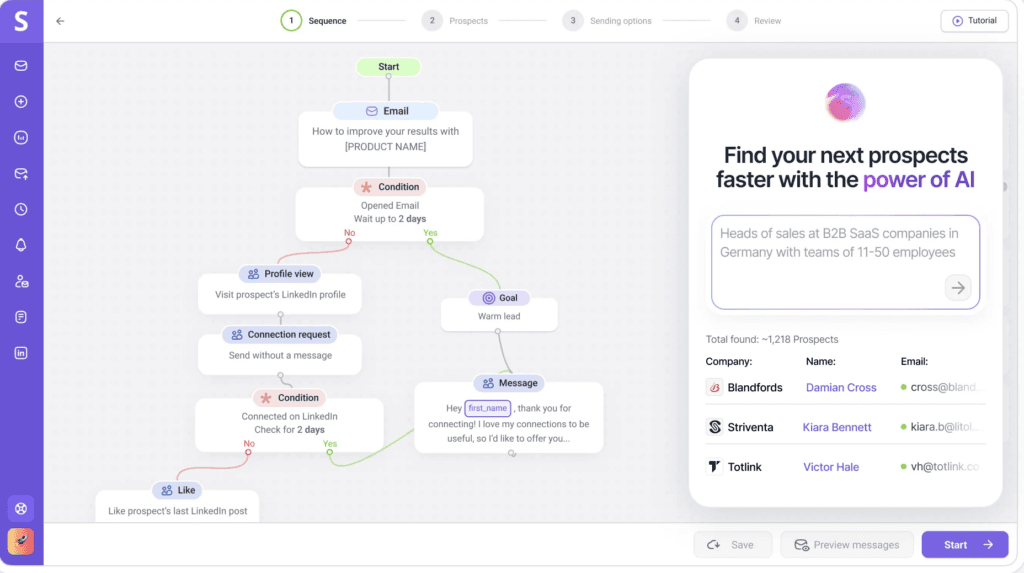Open the clock schedule icon in sidebar
1024x573 pixels.
21,210
